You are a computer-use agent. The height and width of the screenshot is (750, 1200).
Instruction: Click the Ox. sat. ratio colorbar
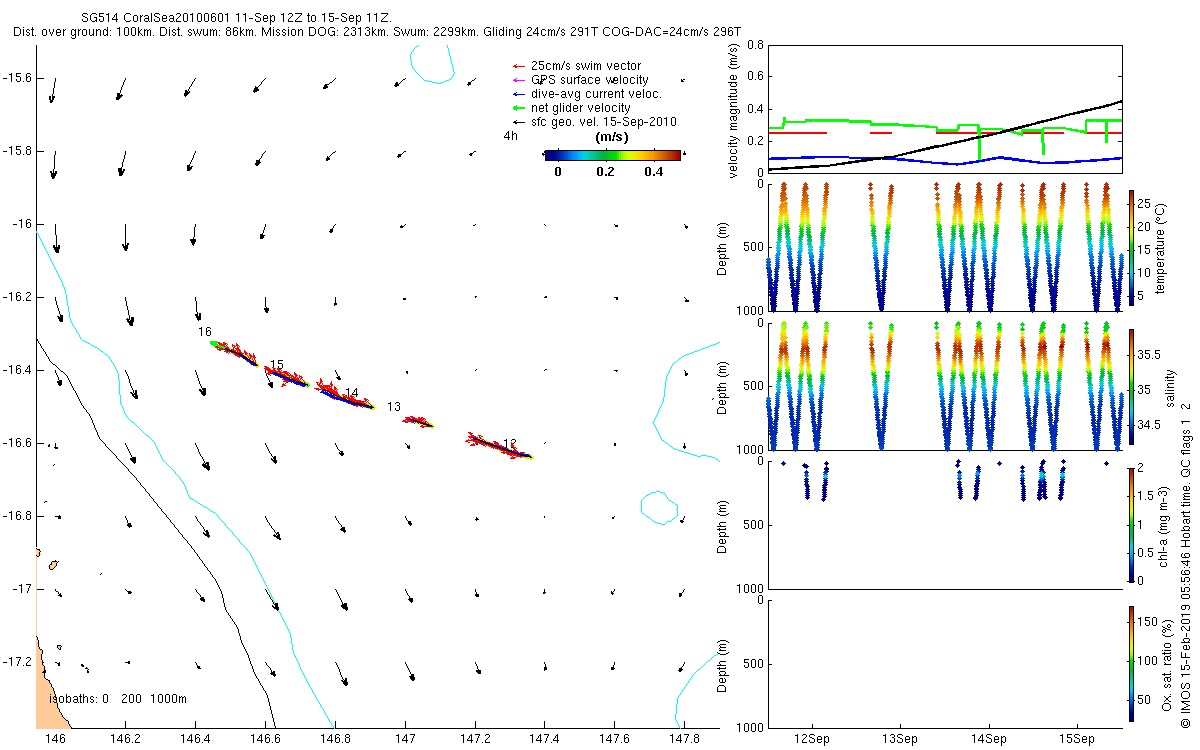1130,662
